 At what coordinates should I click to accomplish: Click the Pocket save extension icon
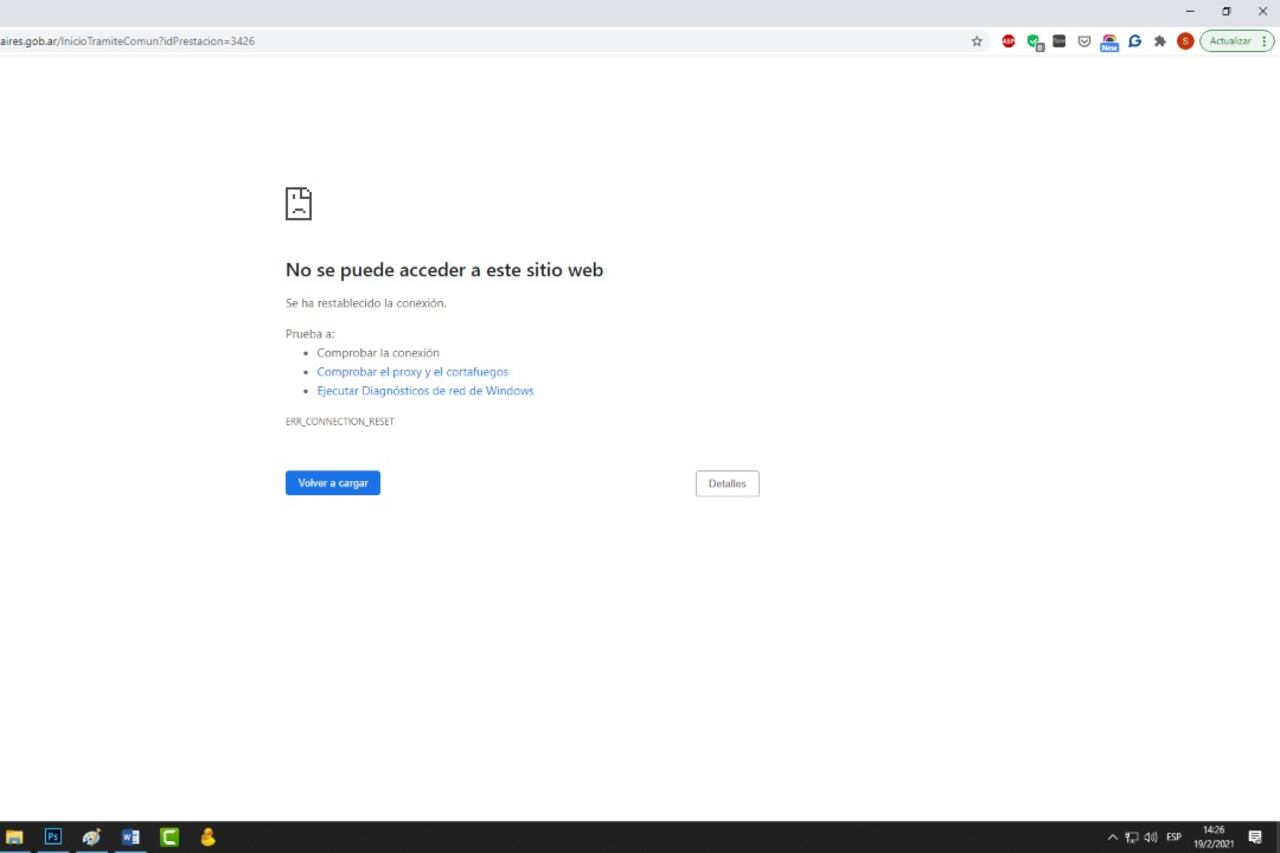pos(1084,41)
